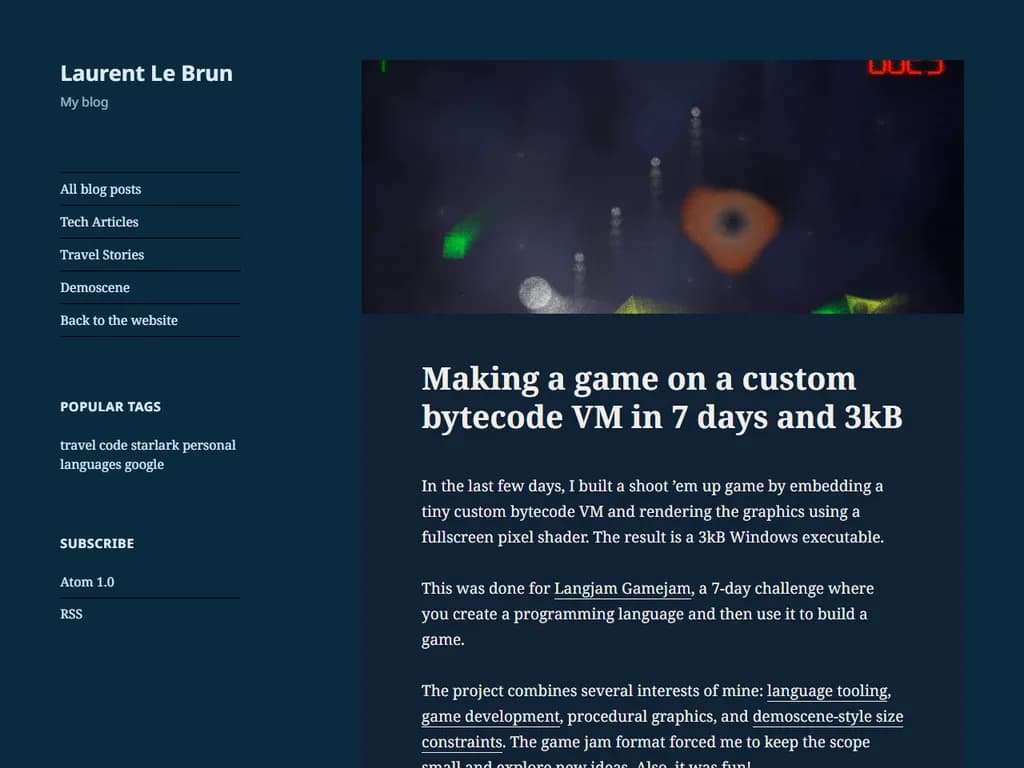Click Back to the website link
Screen dimensions: 1024x768
tap(119, 321)
